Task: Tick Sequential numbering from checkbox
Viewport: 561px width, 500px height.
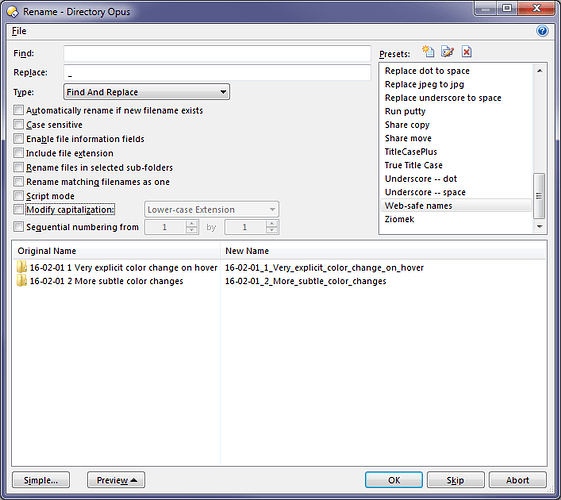Action: (19, 227)
